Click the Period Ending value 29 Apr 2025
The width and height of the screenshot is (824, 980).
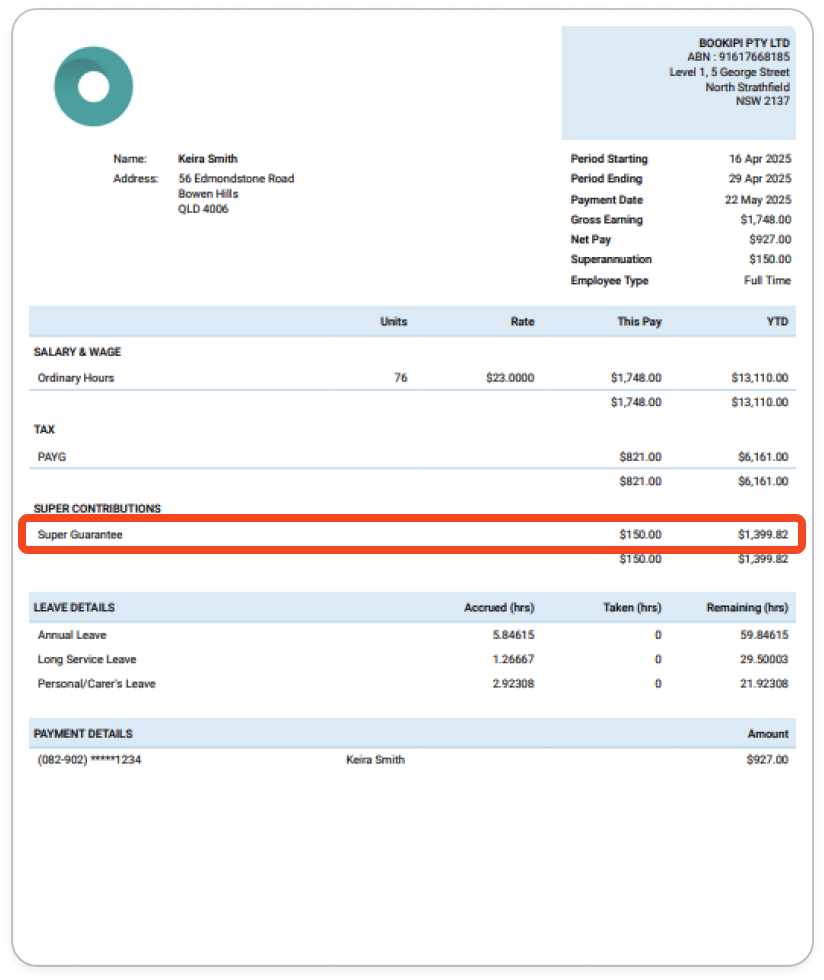click(758, 178)
